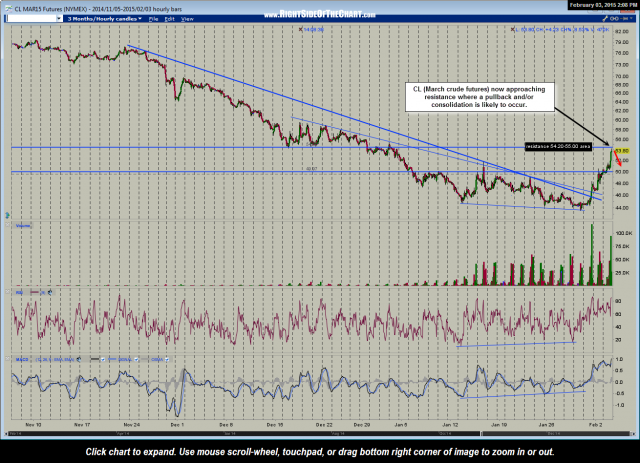This screenshot has width=640, height=463.
Task: Click the yellow 53.80 last price tag
Action: [x=622, y=151]
